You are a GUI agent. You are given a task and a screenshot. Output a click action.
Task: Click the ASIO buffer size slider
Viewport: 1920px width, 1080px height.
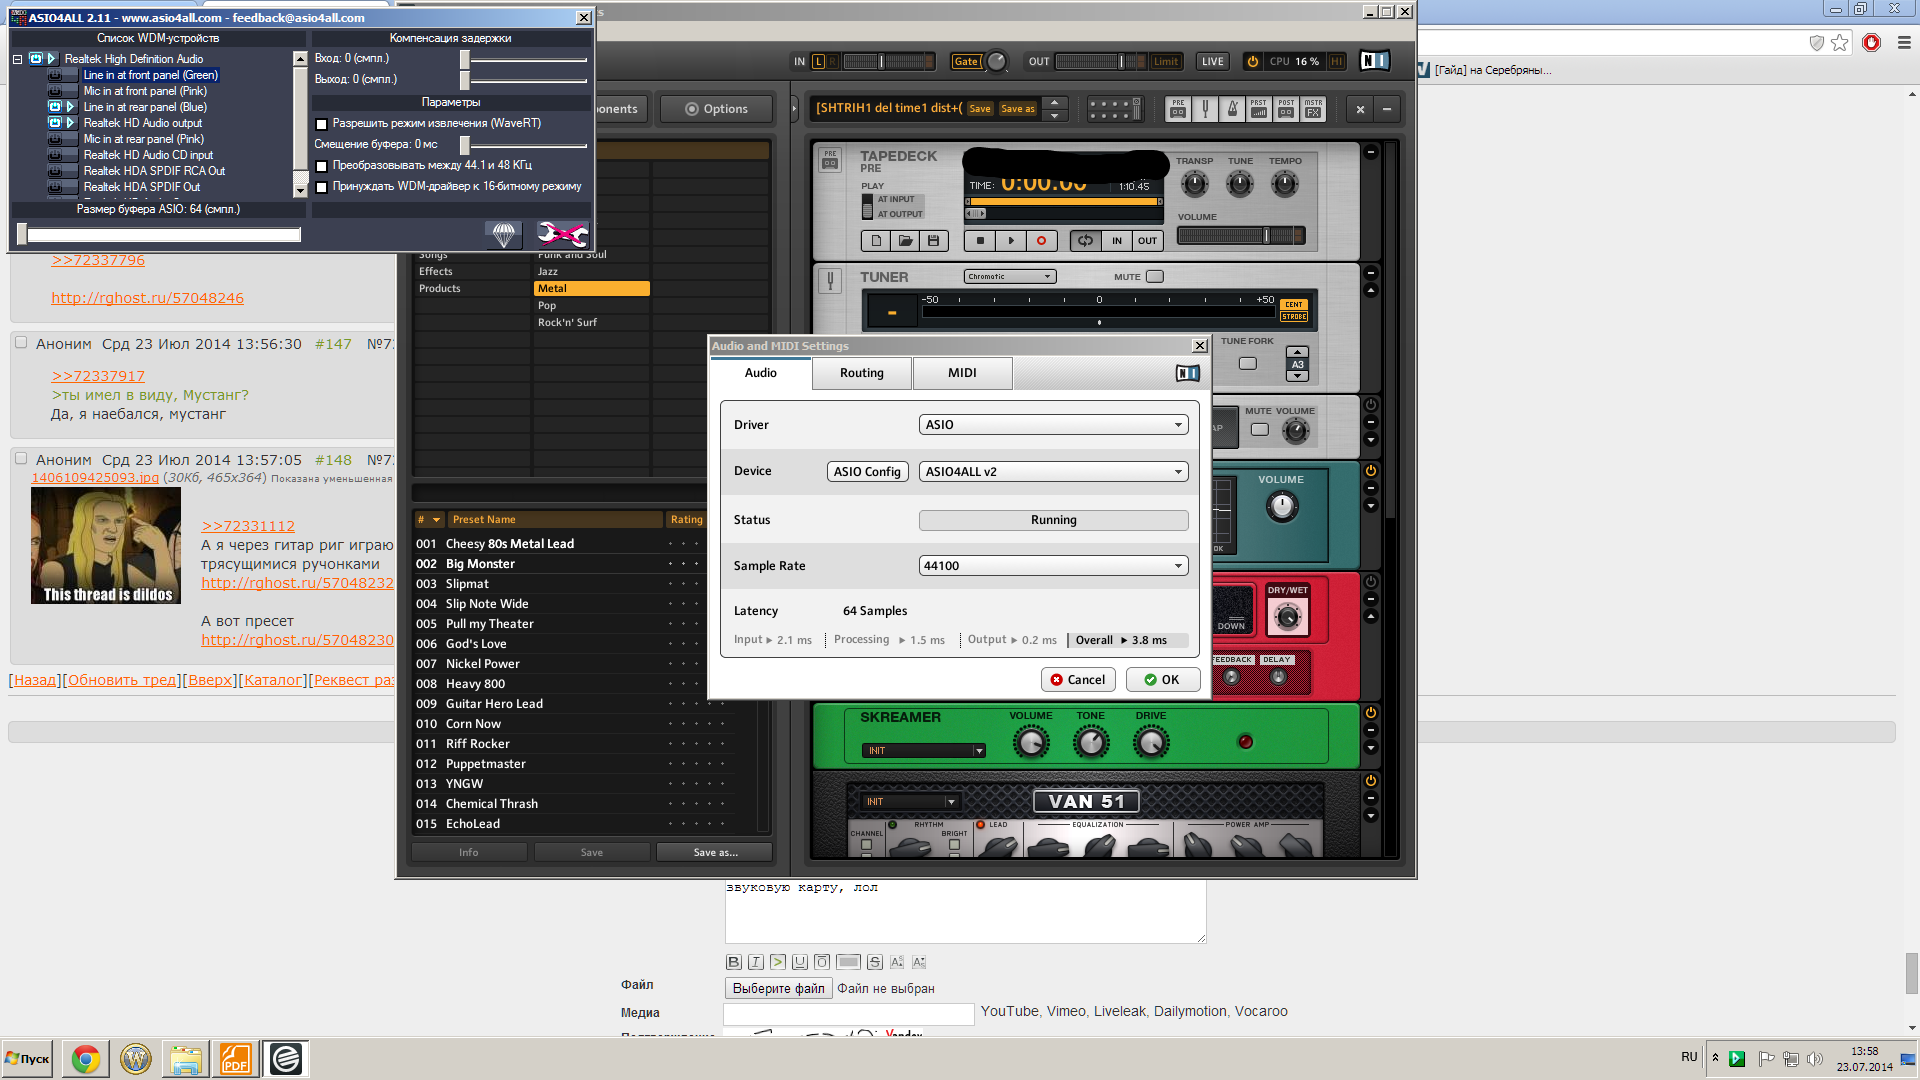160,235
